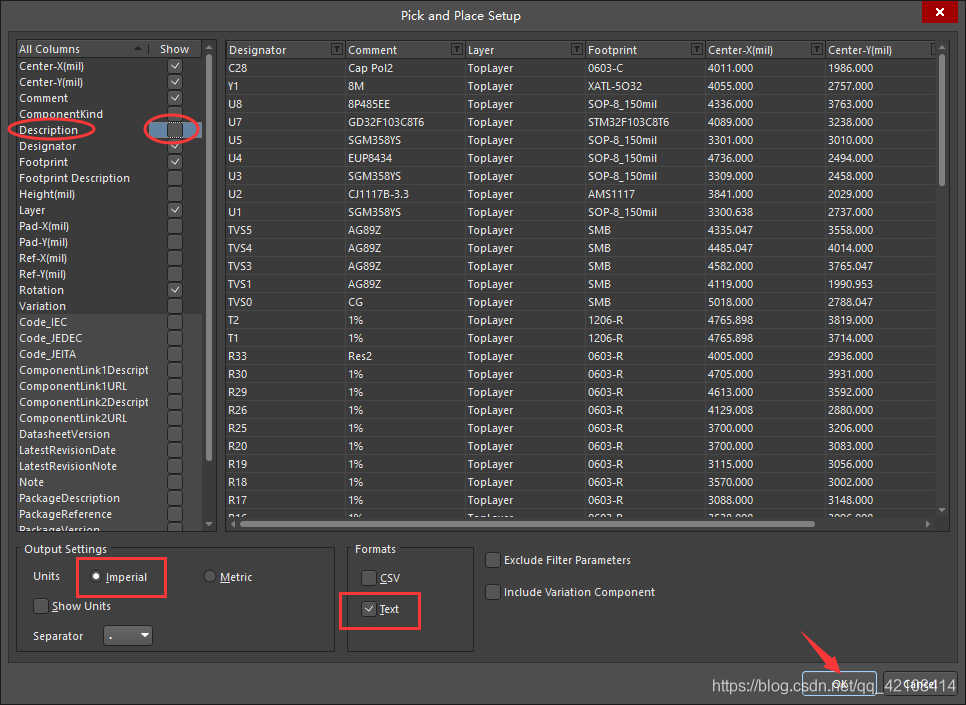Toggle the Text format checkbox
966x705 pixels.
coord(368,609)
